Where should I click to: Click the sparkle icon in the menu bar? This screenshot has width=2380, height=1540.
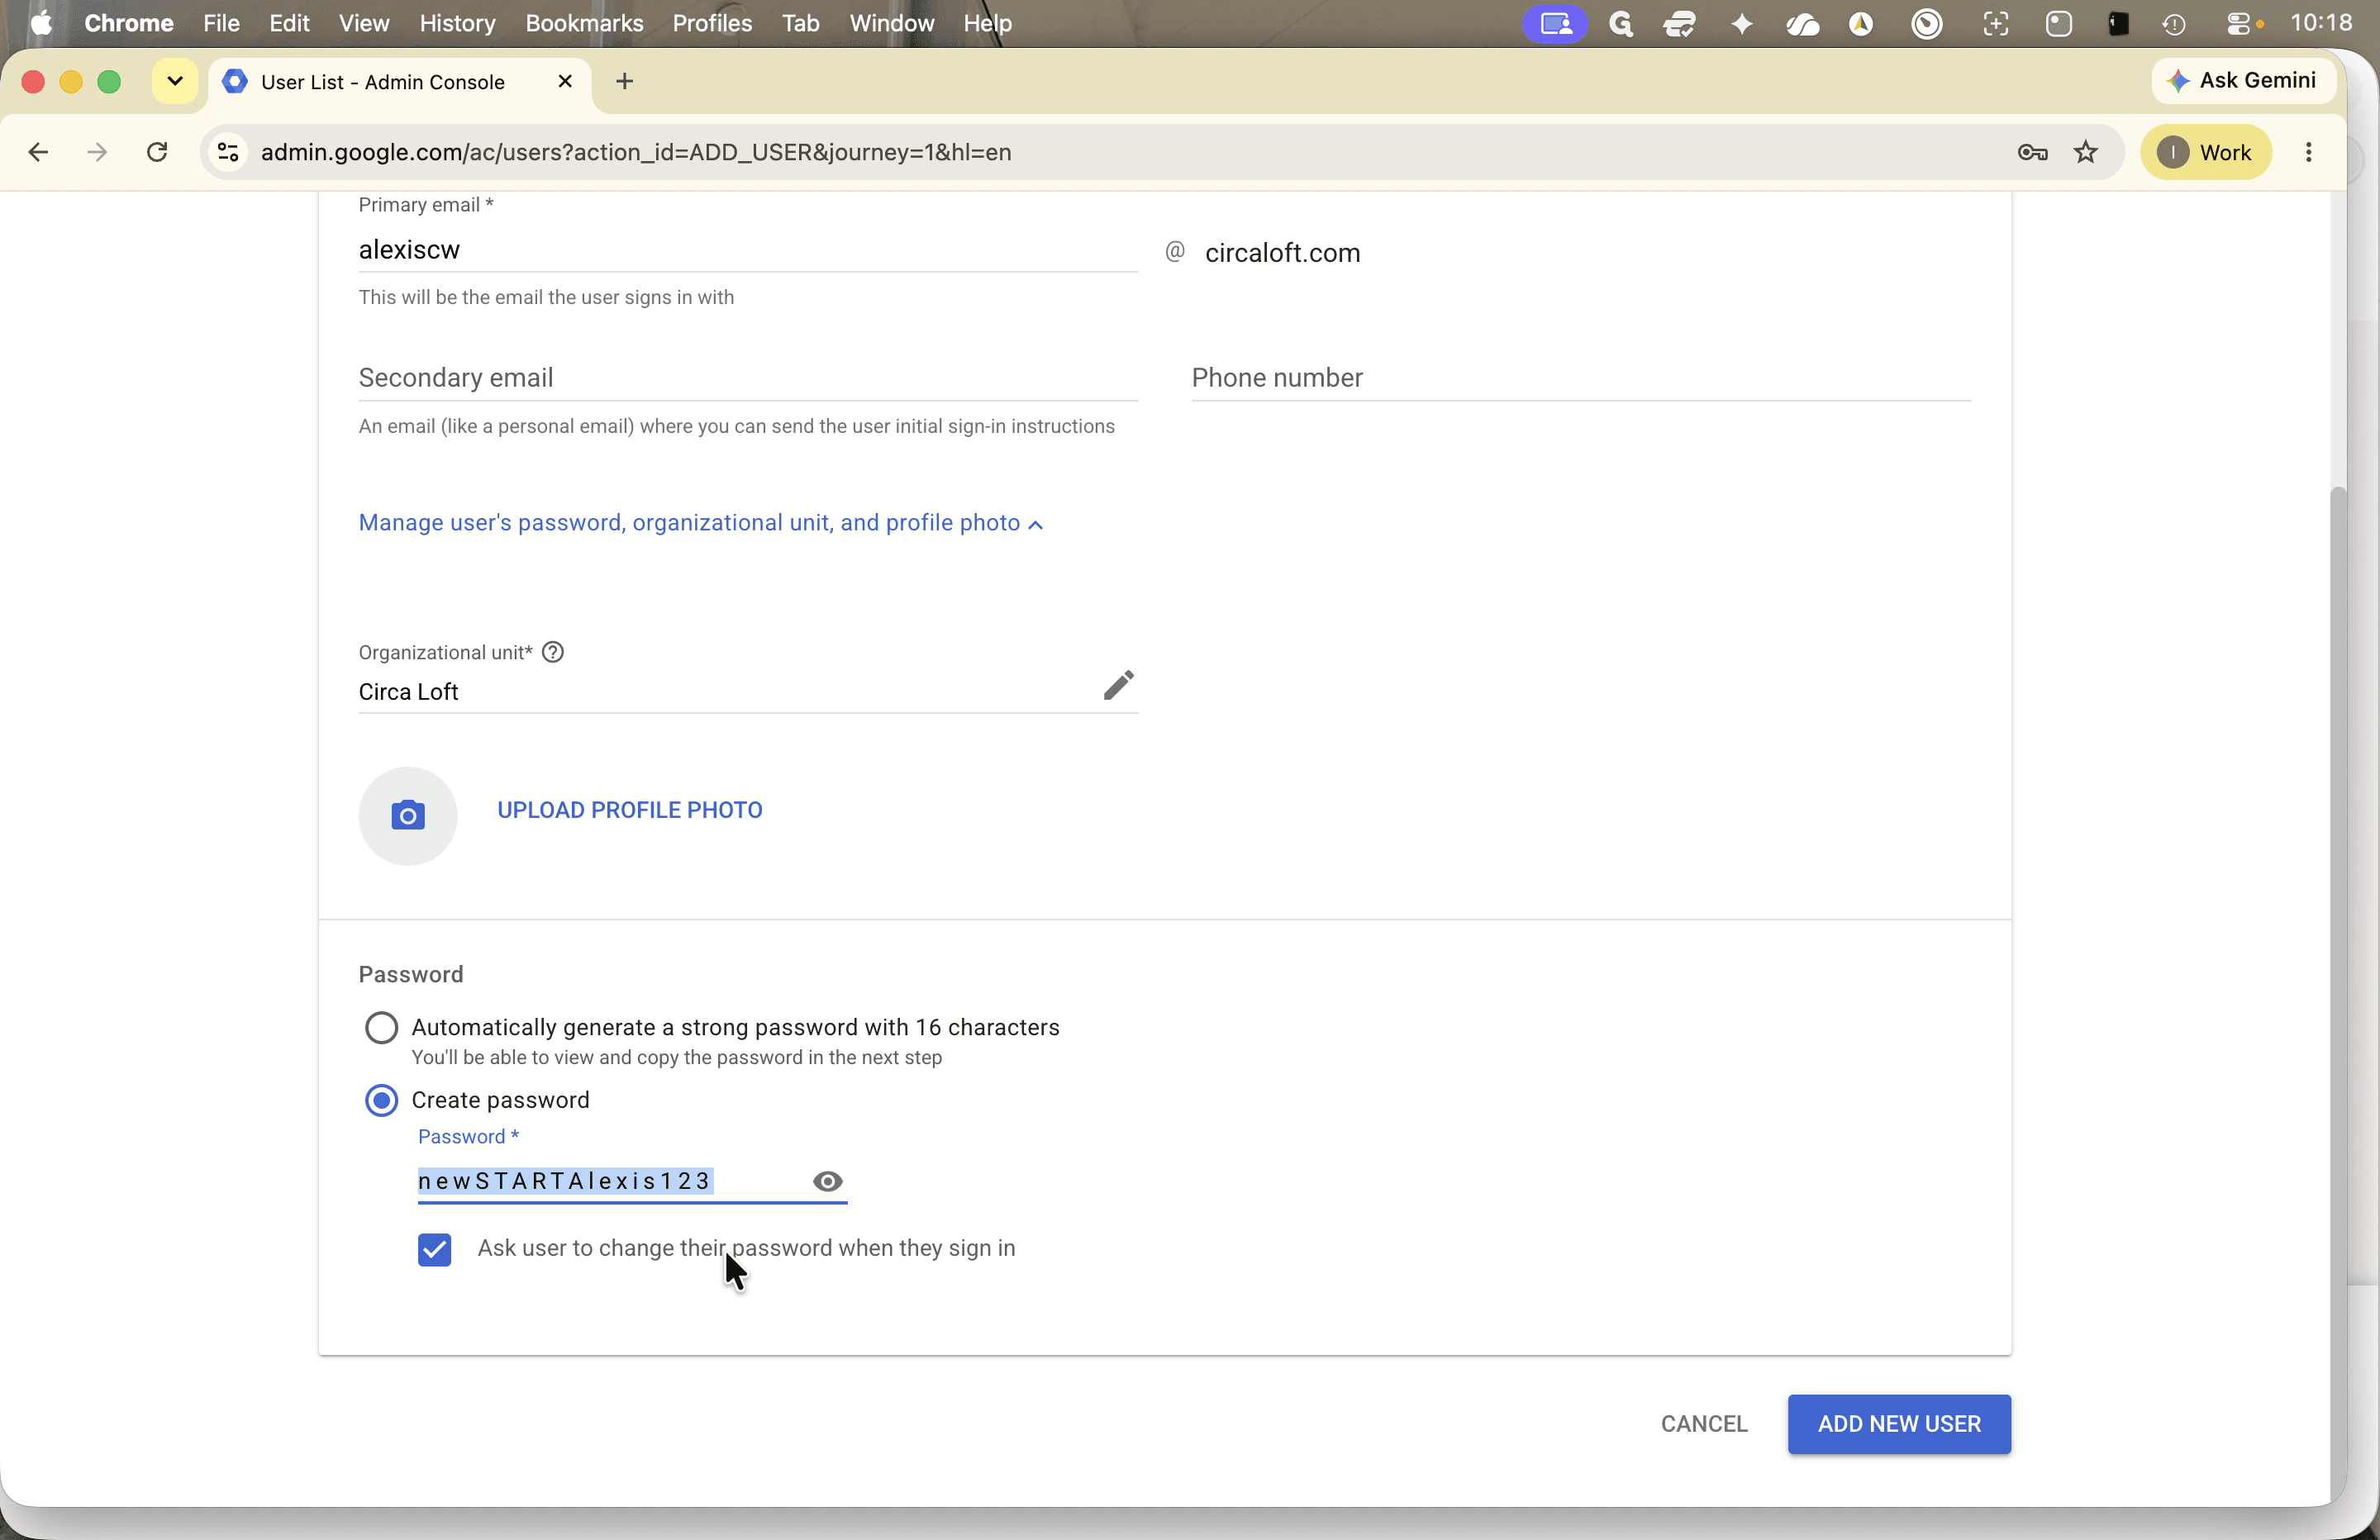click(1742, 23)
